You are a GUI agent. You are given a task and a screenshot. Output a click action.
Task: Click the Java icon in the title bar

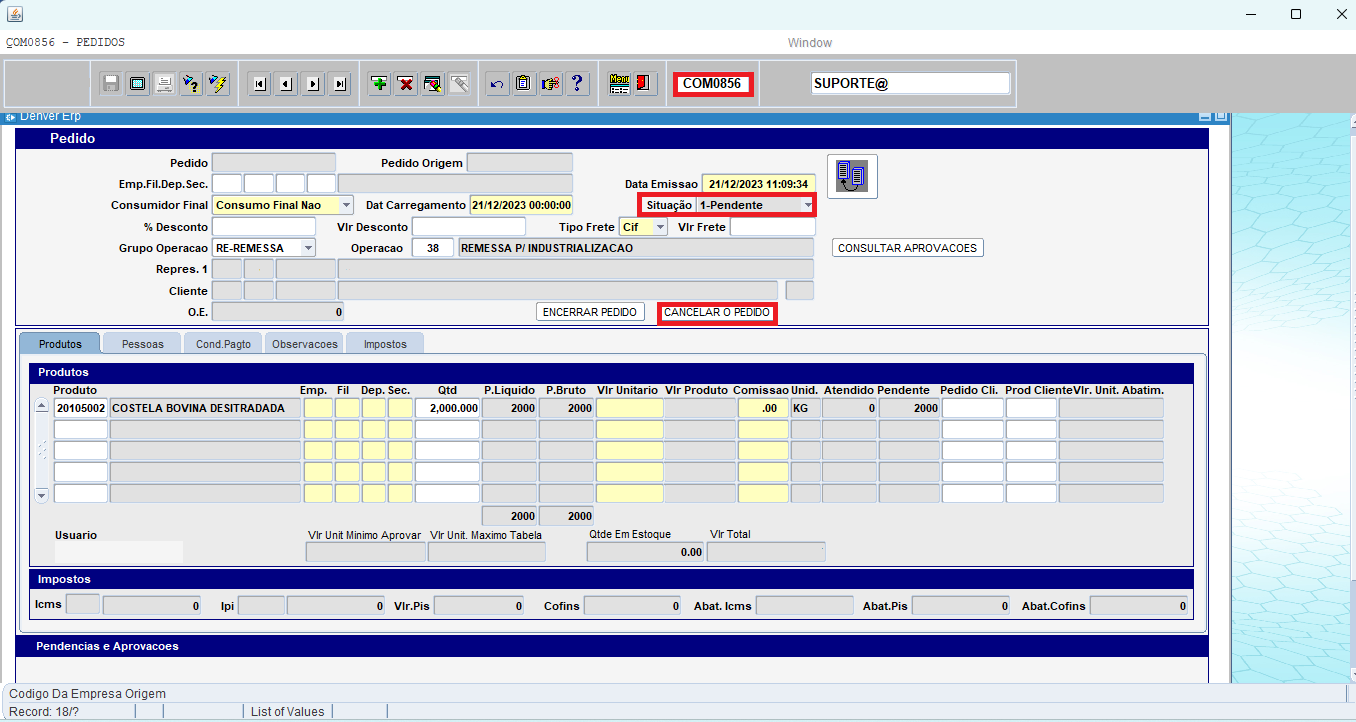[14, 14]
